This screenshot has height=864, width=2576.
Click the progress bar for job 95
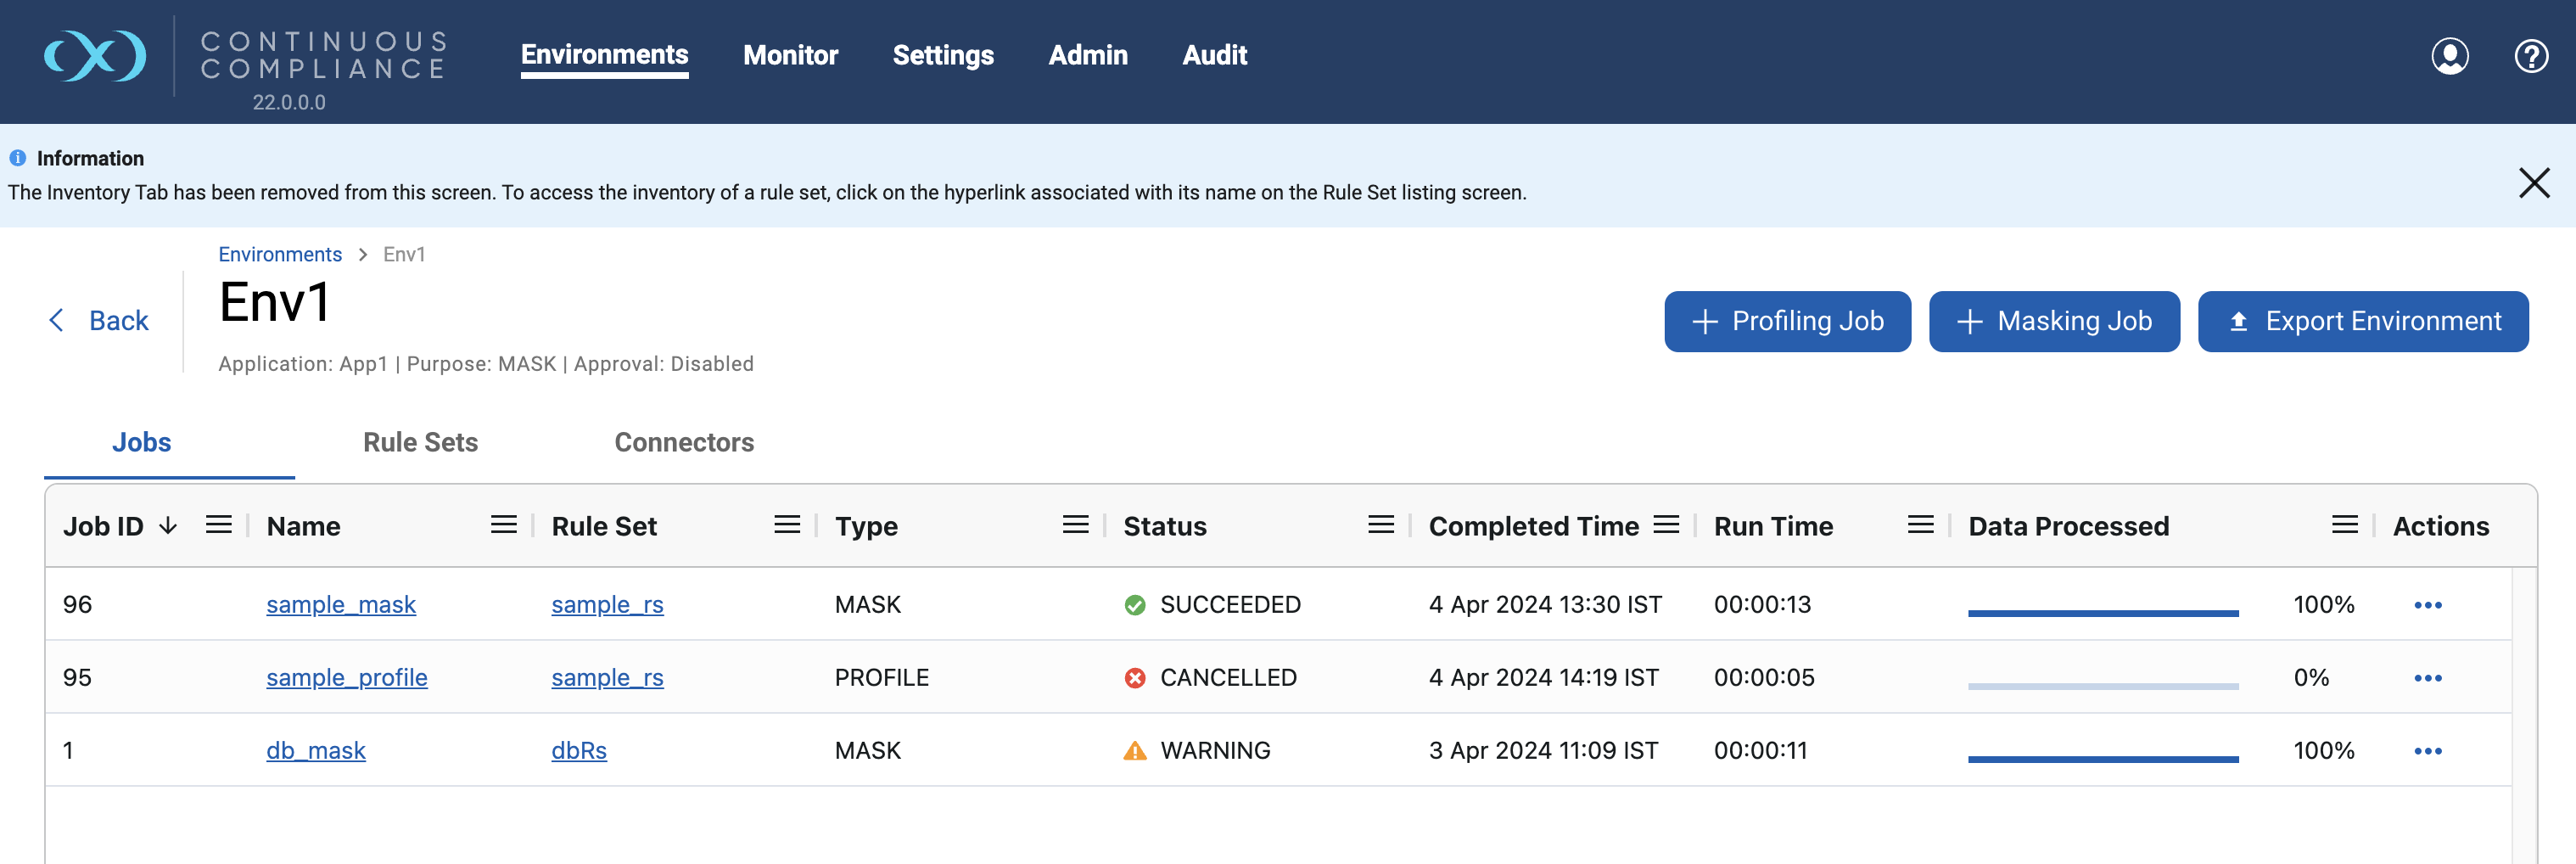(x=2102, y=686)
